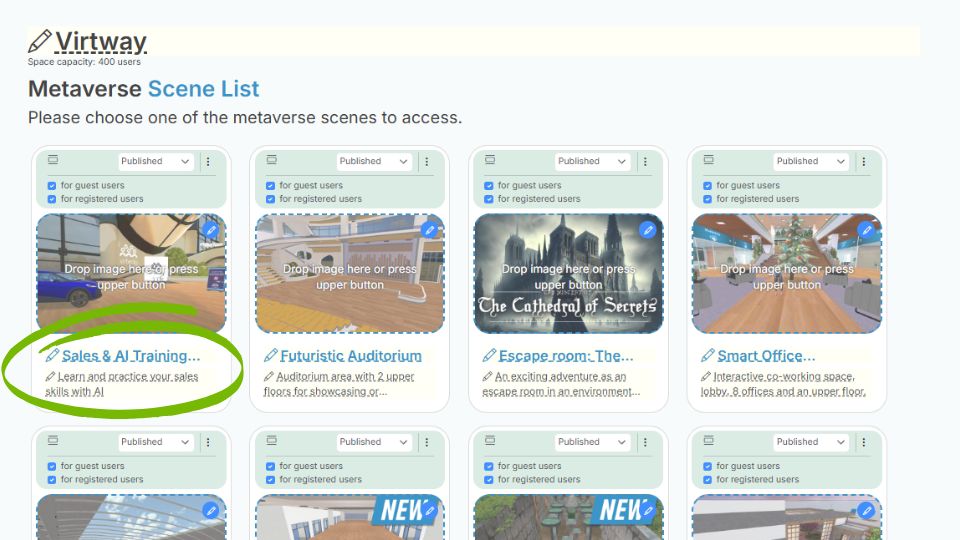The height and width of the screenshot is (540, 960).
Task: Click the blue image-edit pencil on Cathedral of Secrets thumbnail
Action: click(648, 230)
